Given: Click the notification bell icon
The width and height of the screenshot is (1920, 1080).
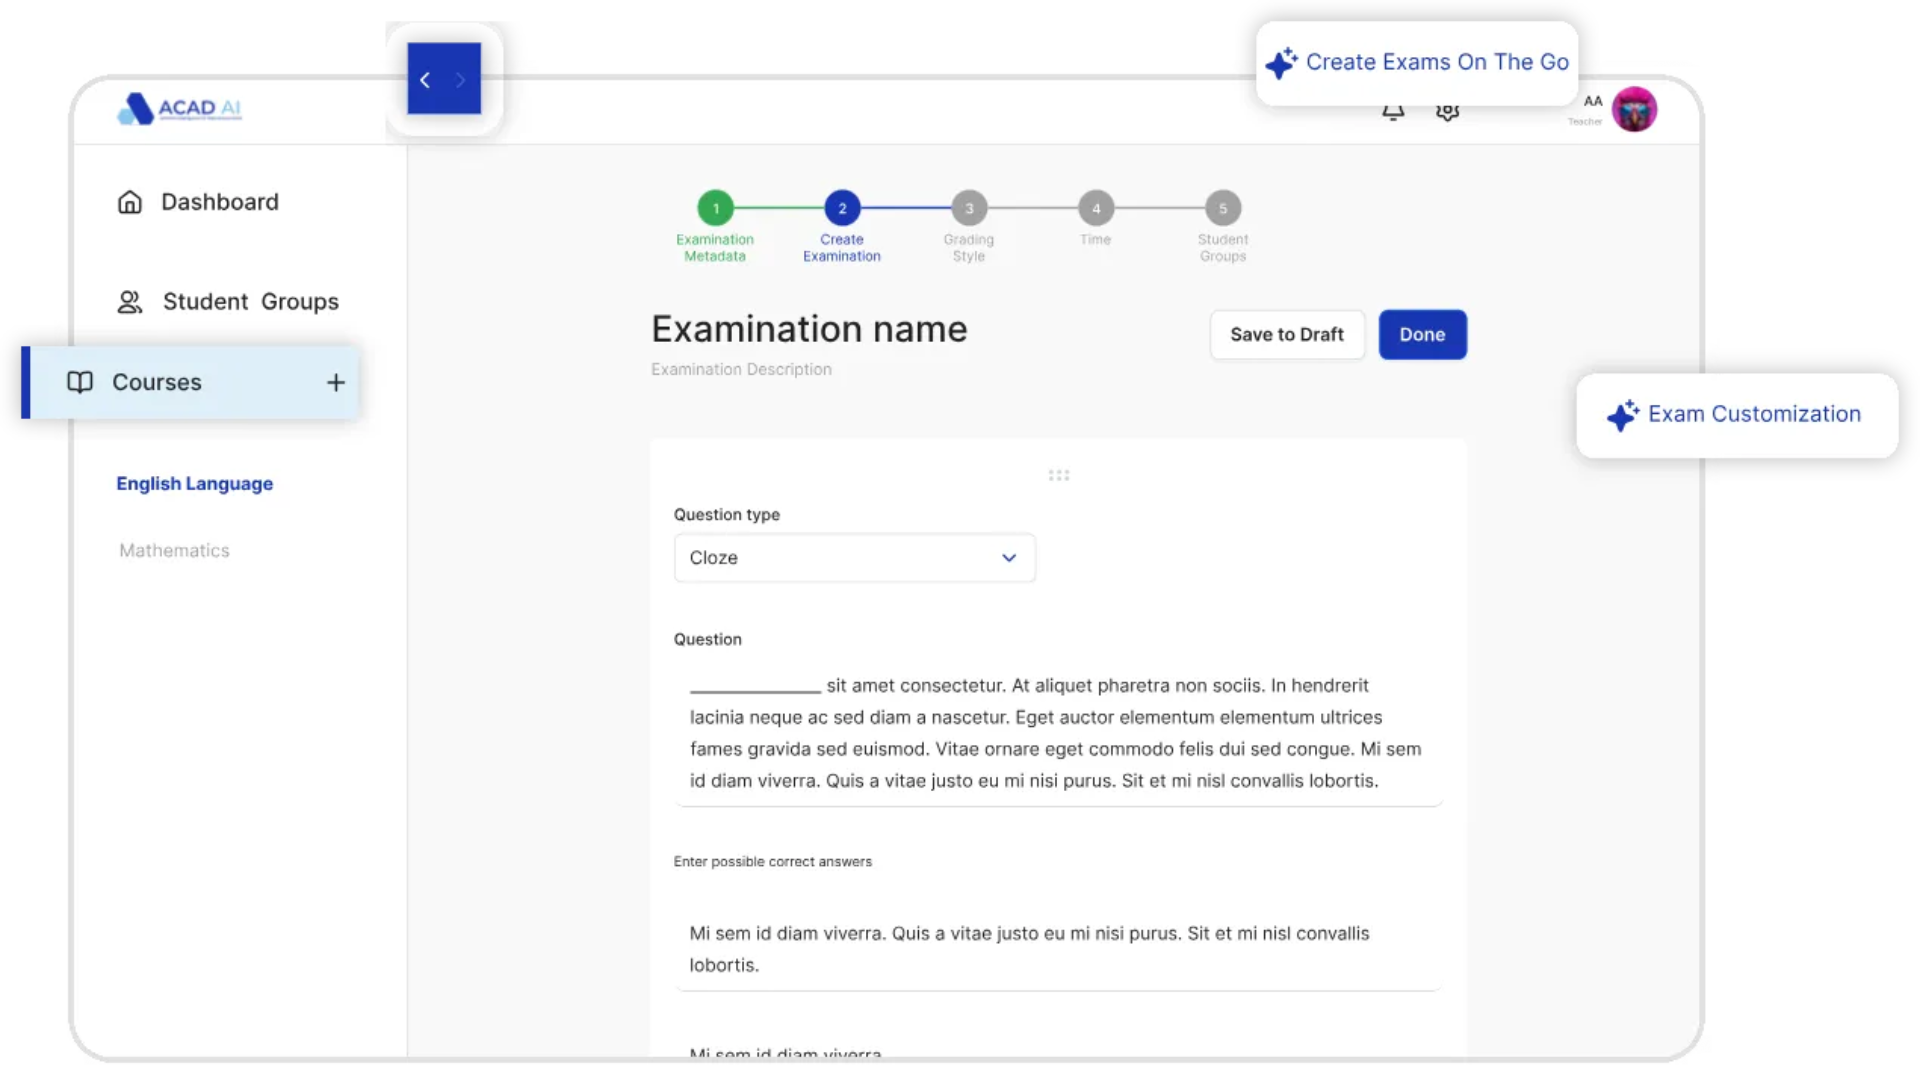Looking at the screenshot, I should pyautogui.click(x=1393, y=111).
